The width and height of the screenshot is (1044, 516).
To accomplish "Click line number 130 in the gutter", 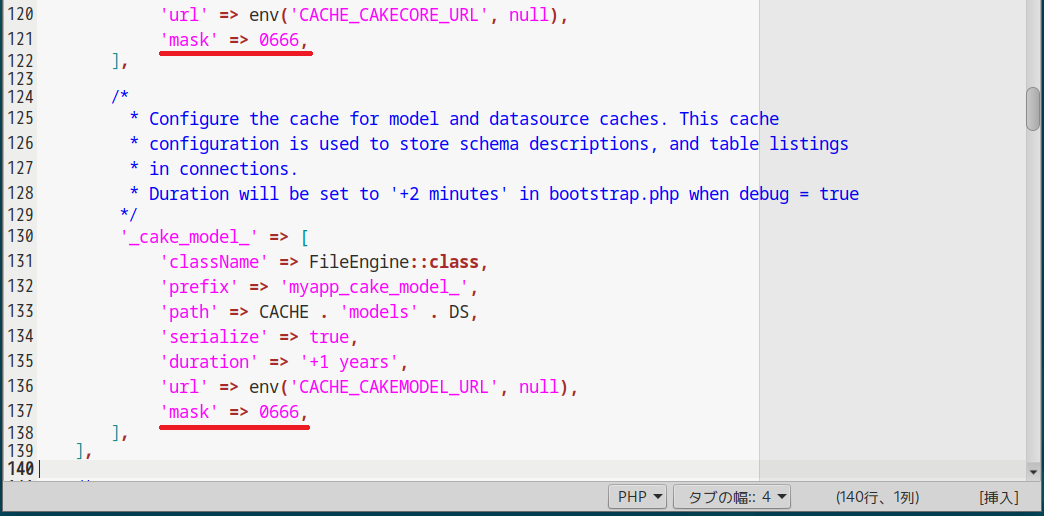I will pyautogui.click(x=19, y=237).
